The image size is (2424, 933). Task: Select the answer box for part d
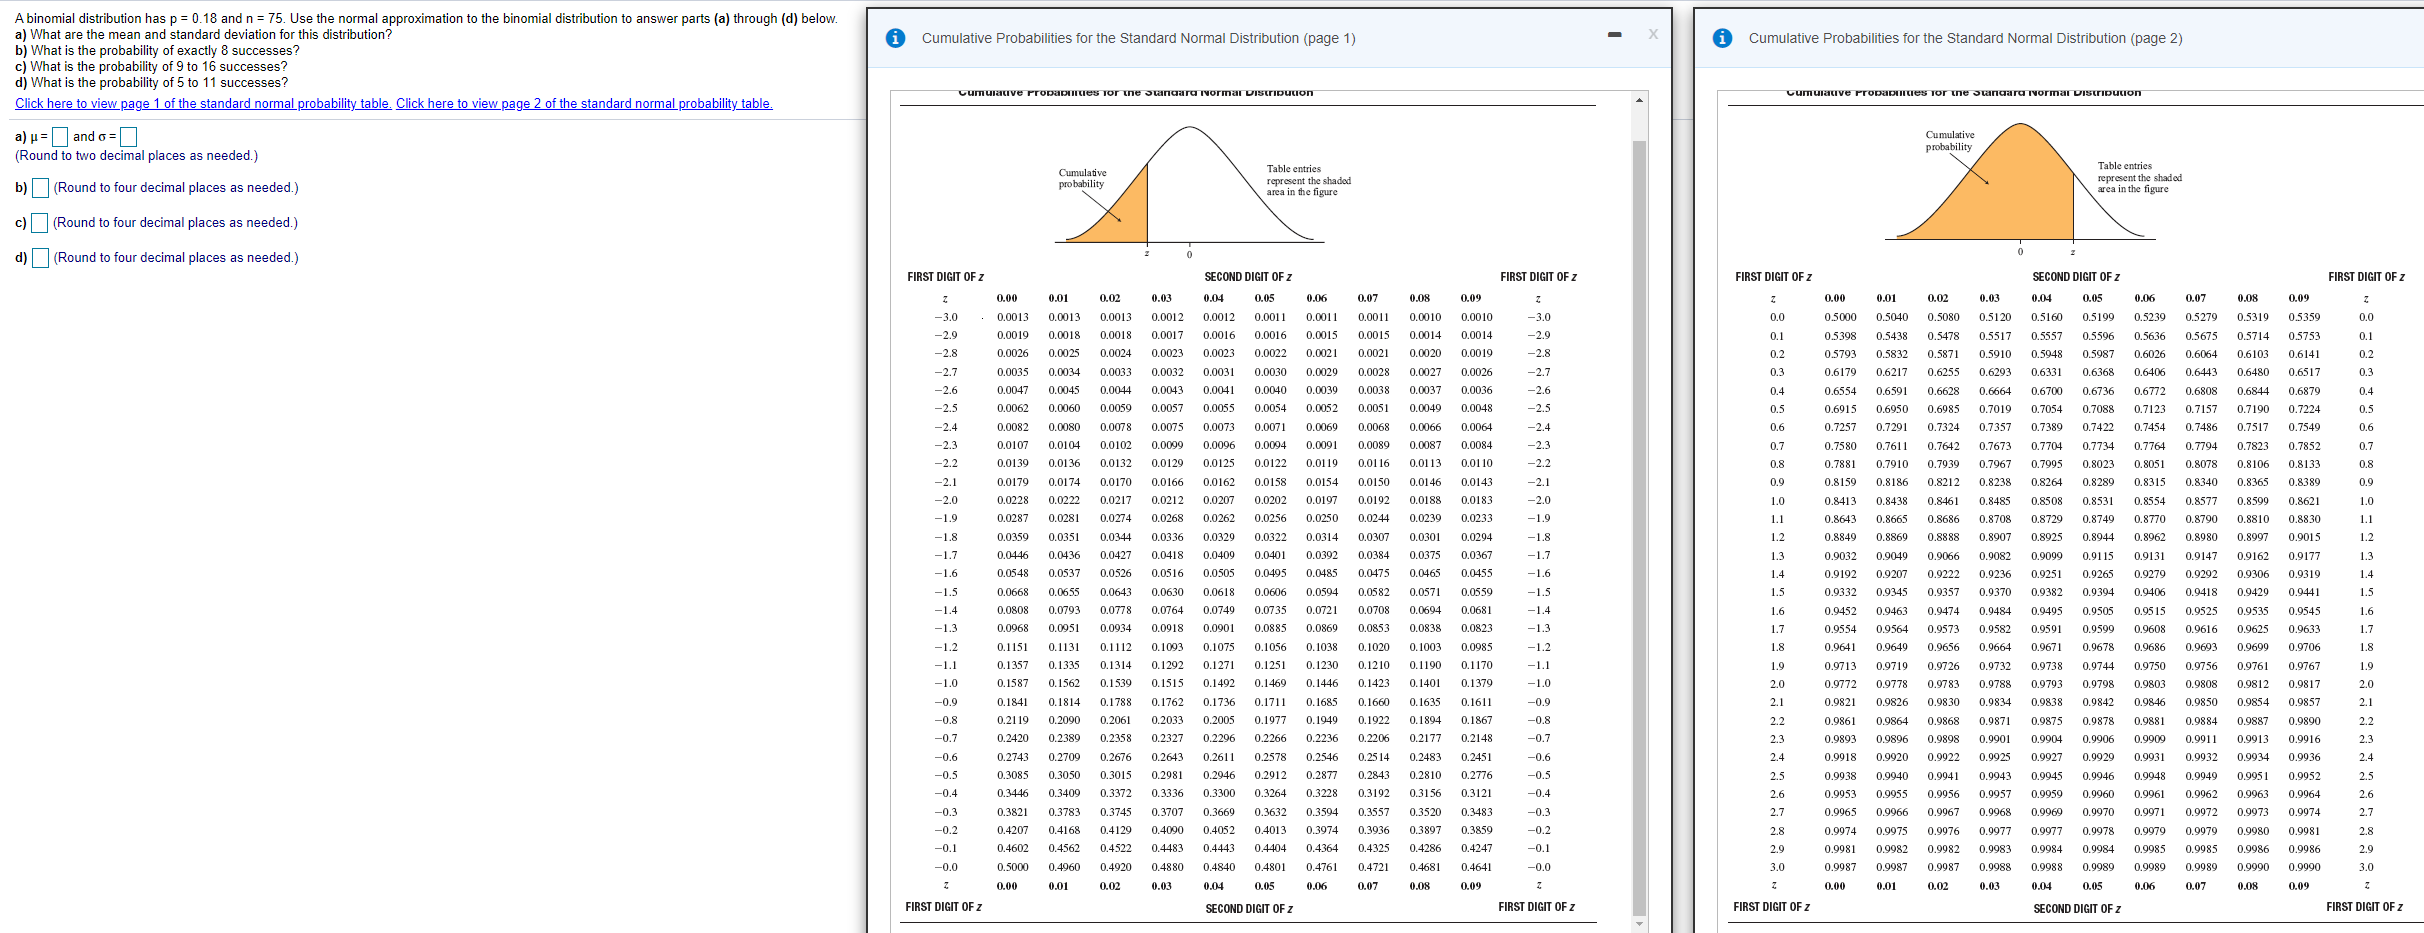[x=40, y=258]
